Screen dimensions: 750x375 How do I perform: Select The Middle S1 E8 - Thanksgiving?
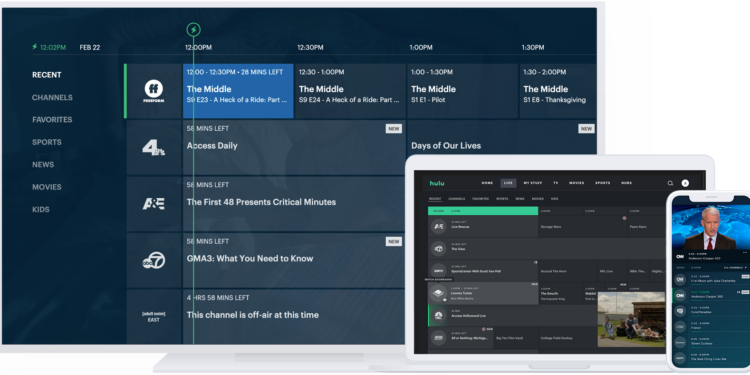pos(558,91)
